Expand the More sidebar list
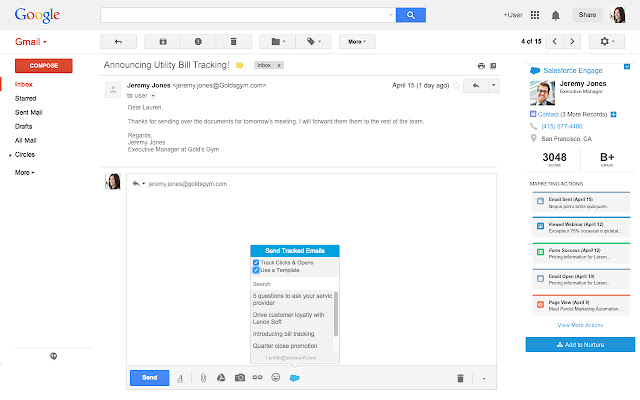Viewport: 640px width, 400px height. (24, 173)
